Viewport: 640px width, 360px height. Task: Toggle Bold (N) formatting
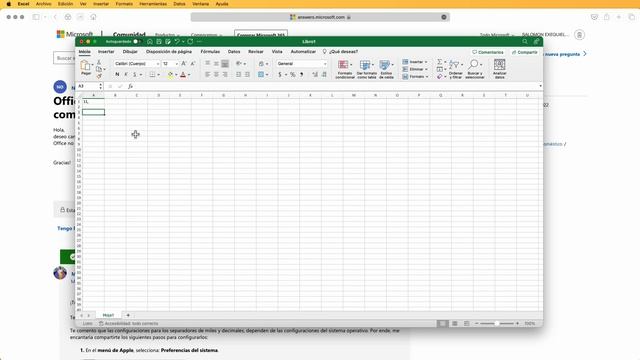[117, 74]
